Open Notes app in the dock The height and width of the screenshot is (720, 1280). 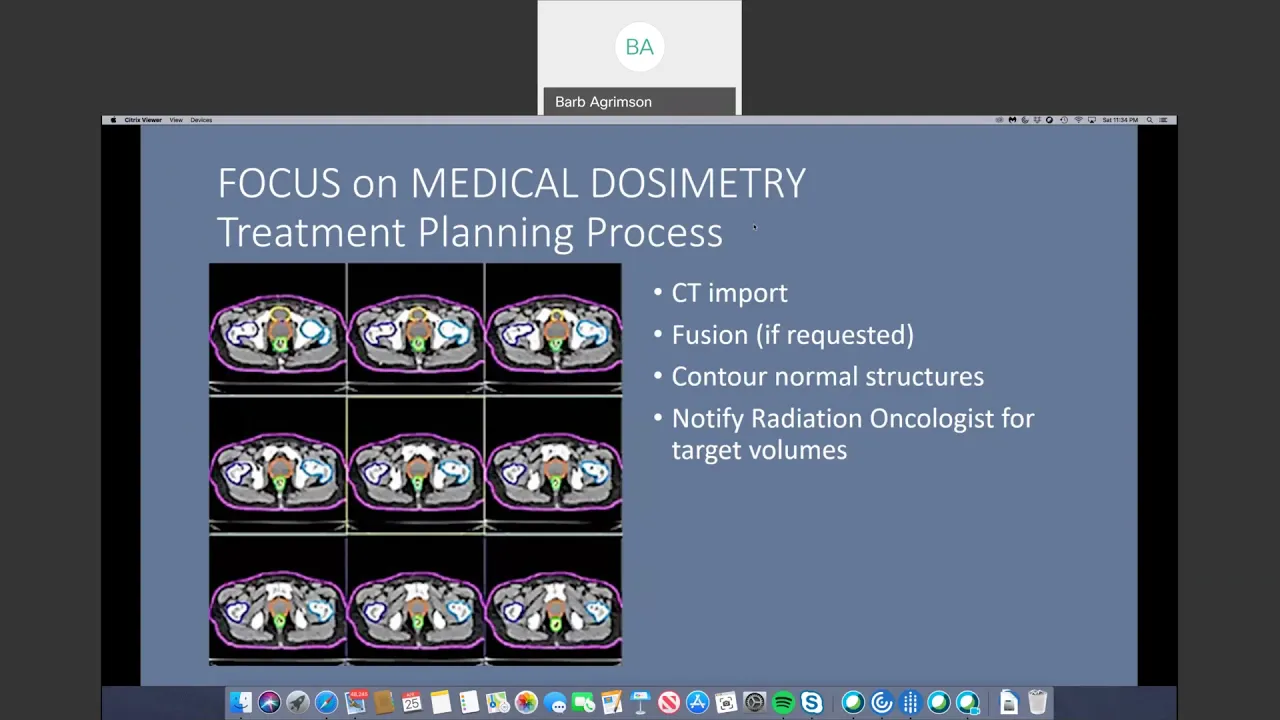[x=441, y=703]
